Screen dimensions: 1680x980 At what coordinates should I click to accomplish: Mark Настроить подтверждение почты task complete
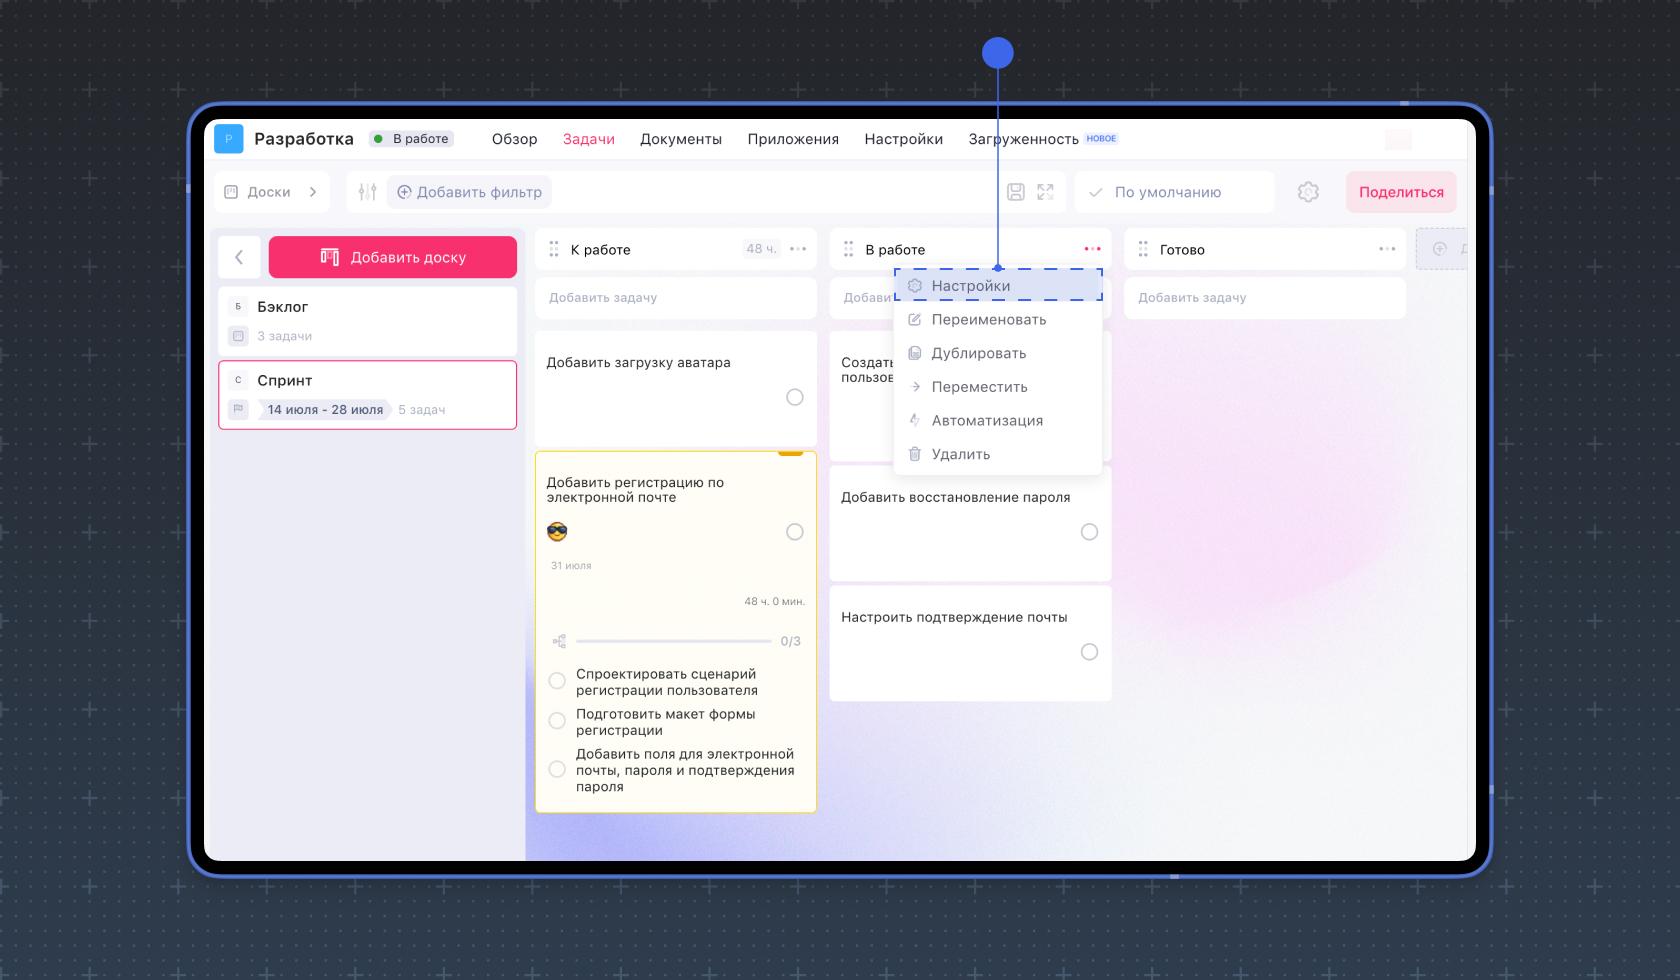click(1089, 652)
